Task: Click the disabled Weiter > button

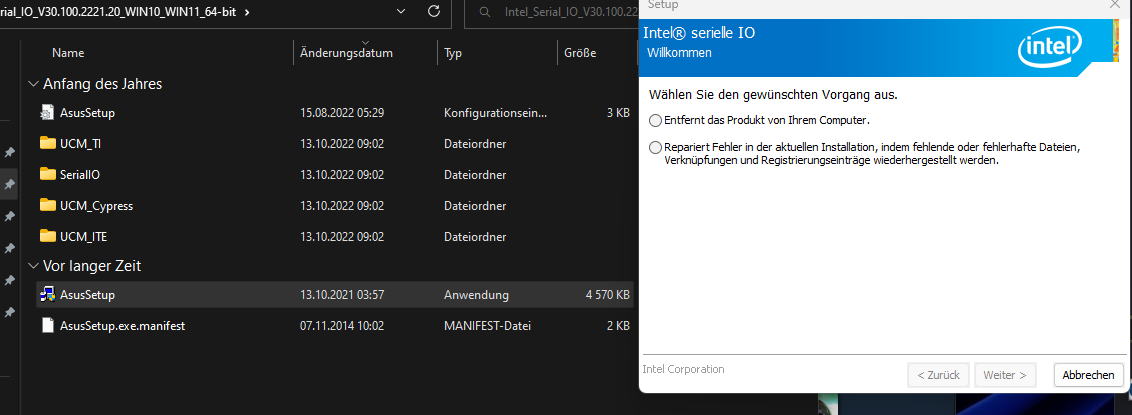Action: pos(1005,375)
